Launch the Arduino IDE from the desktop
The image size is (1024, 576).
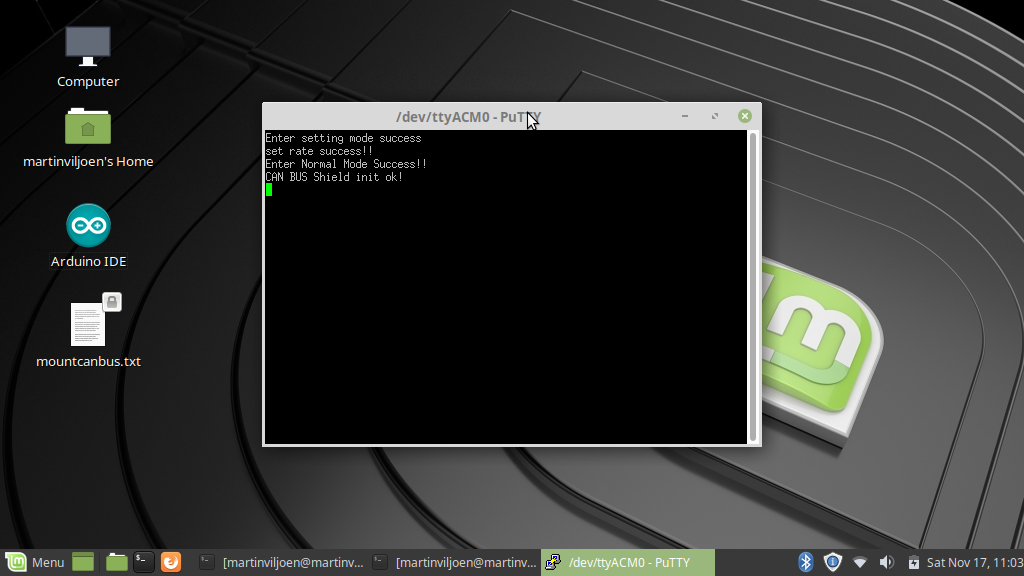pyautogui.click(x=88, y=226)
